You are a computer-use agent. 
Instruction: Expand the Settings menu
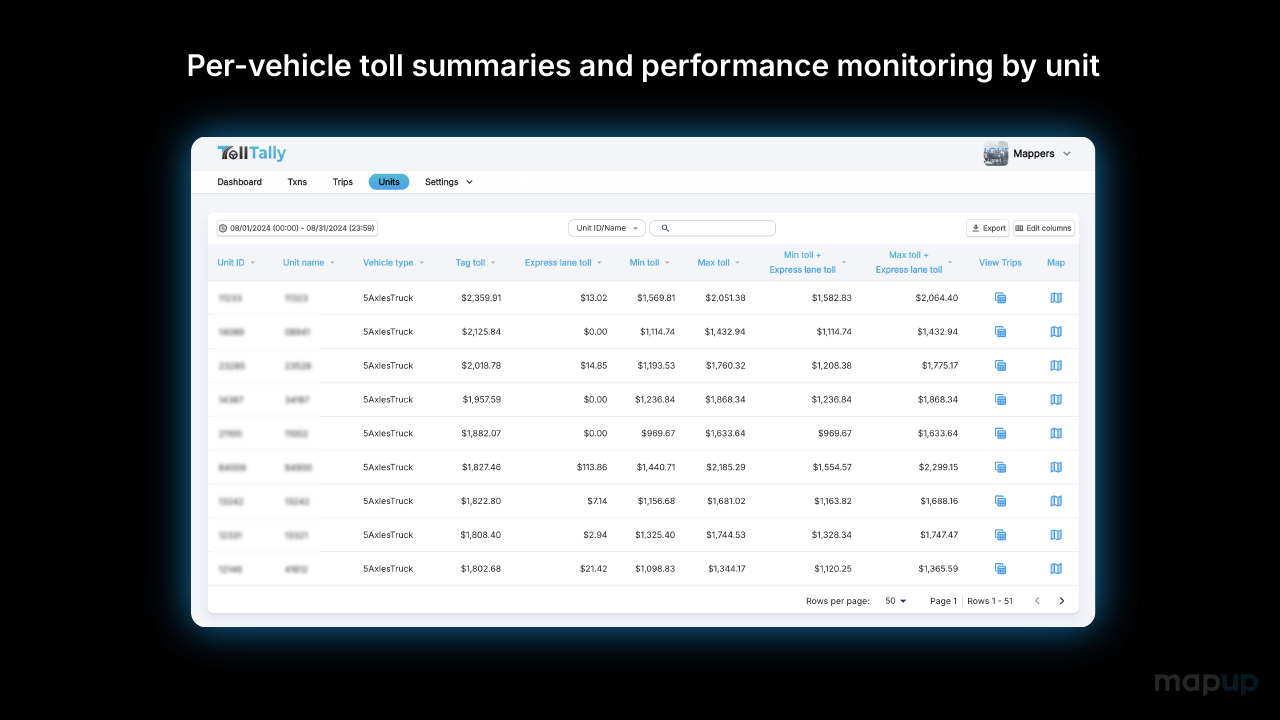pyautogui.click(x=449, y=182)
